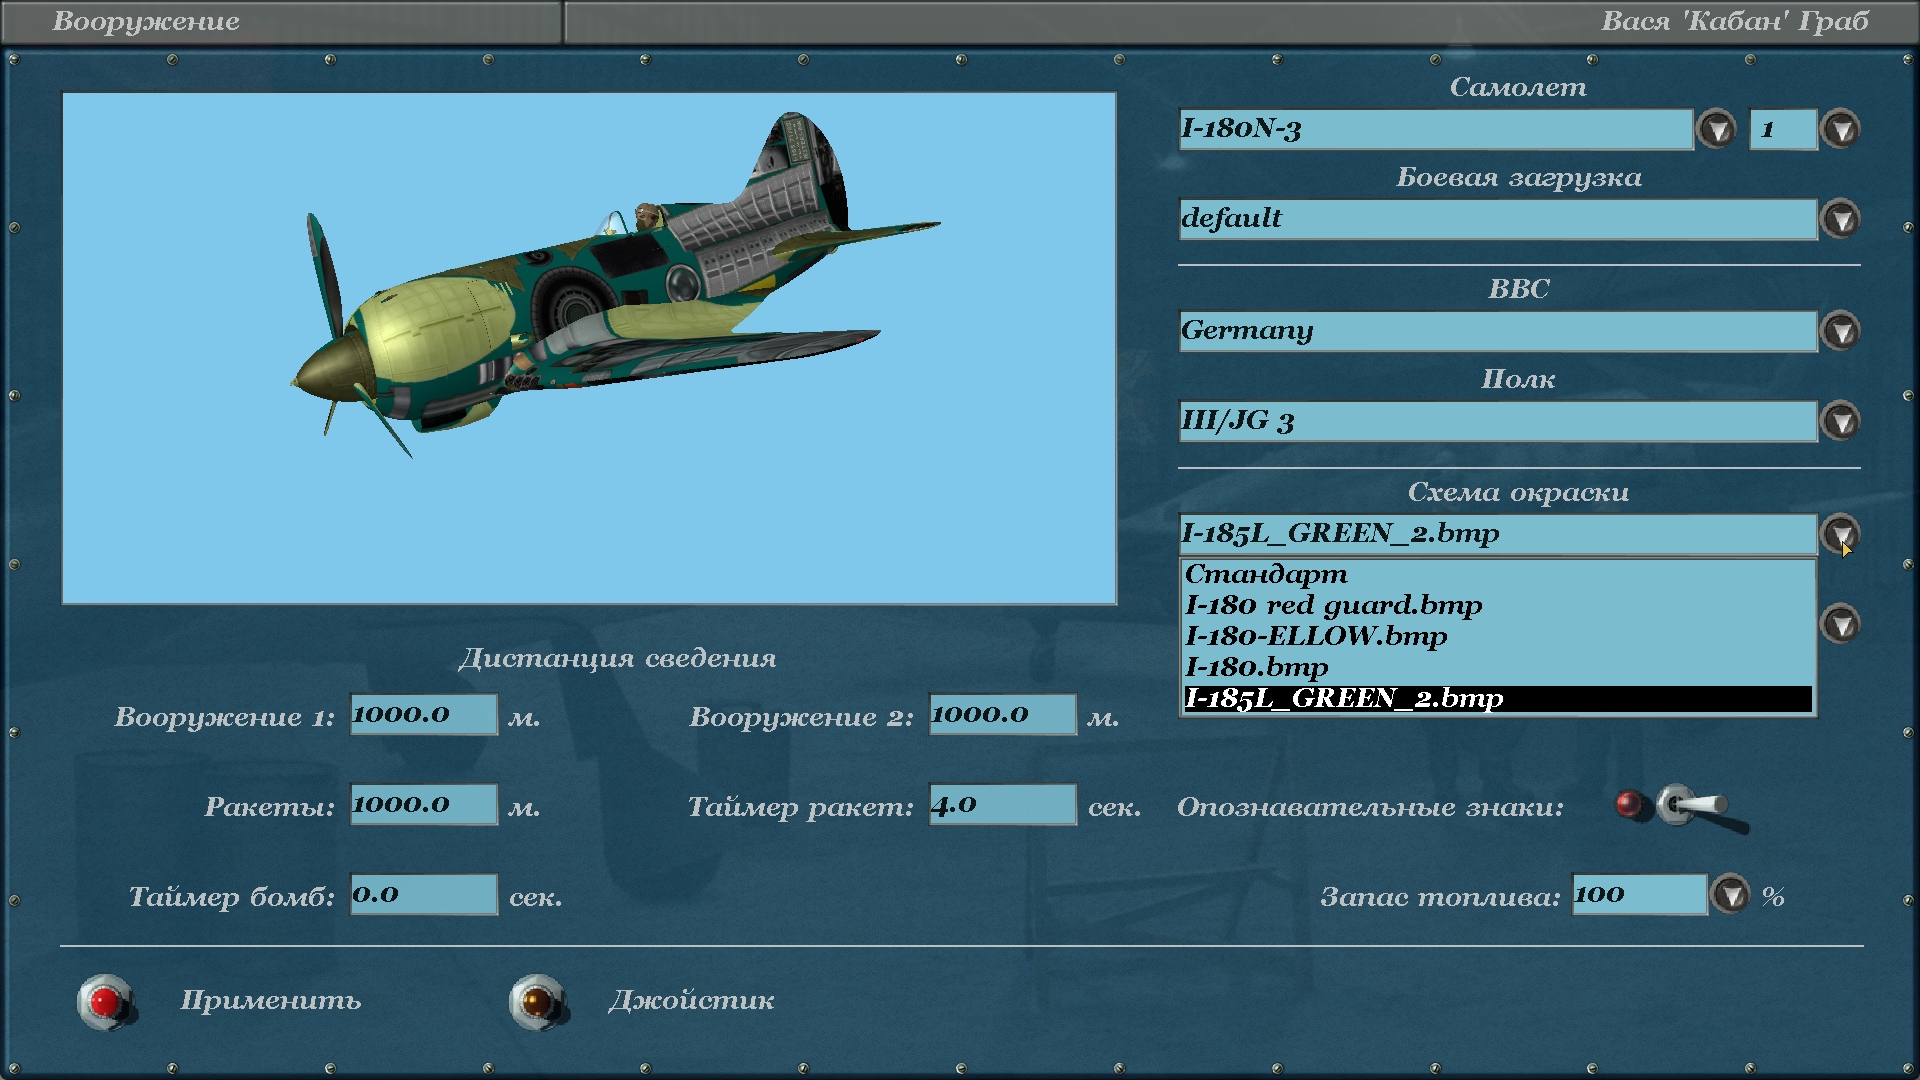Open the Запас топлива percentage dropdown
This screenshot has height=1080, width=1920.
(x=1730, y=895)
